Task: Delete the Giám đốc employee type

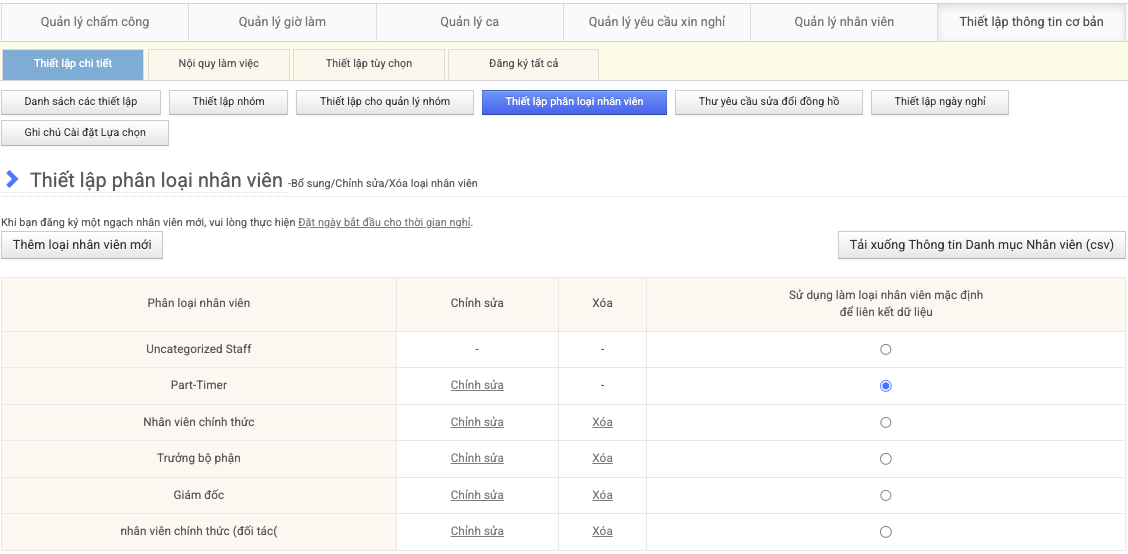Action: 602,496
